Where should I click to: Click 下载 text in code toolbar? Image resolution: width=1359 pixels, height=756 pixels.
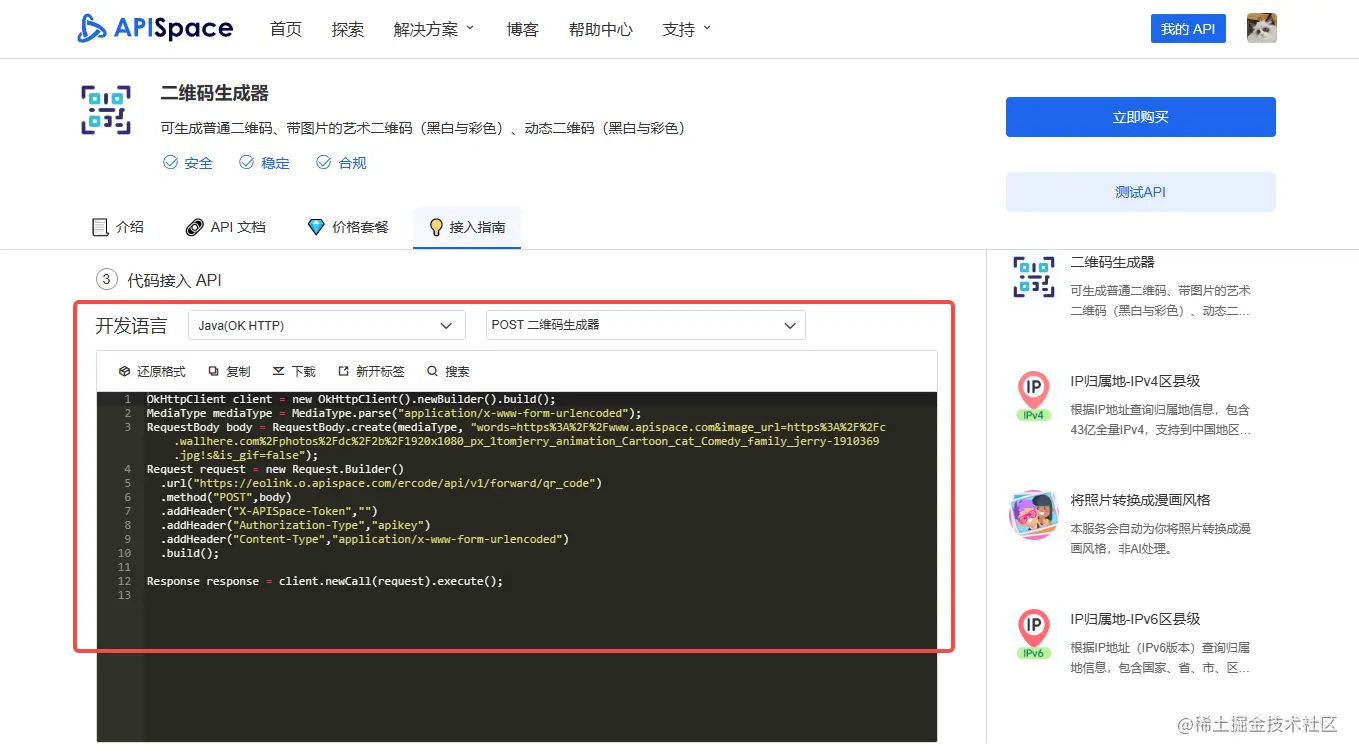coord(303,371)
